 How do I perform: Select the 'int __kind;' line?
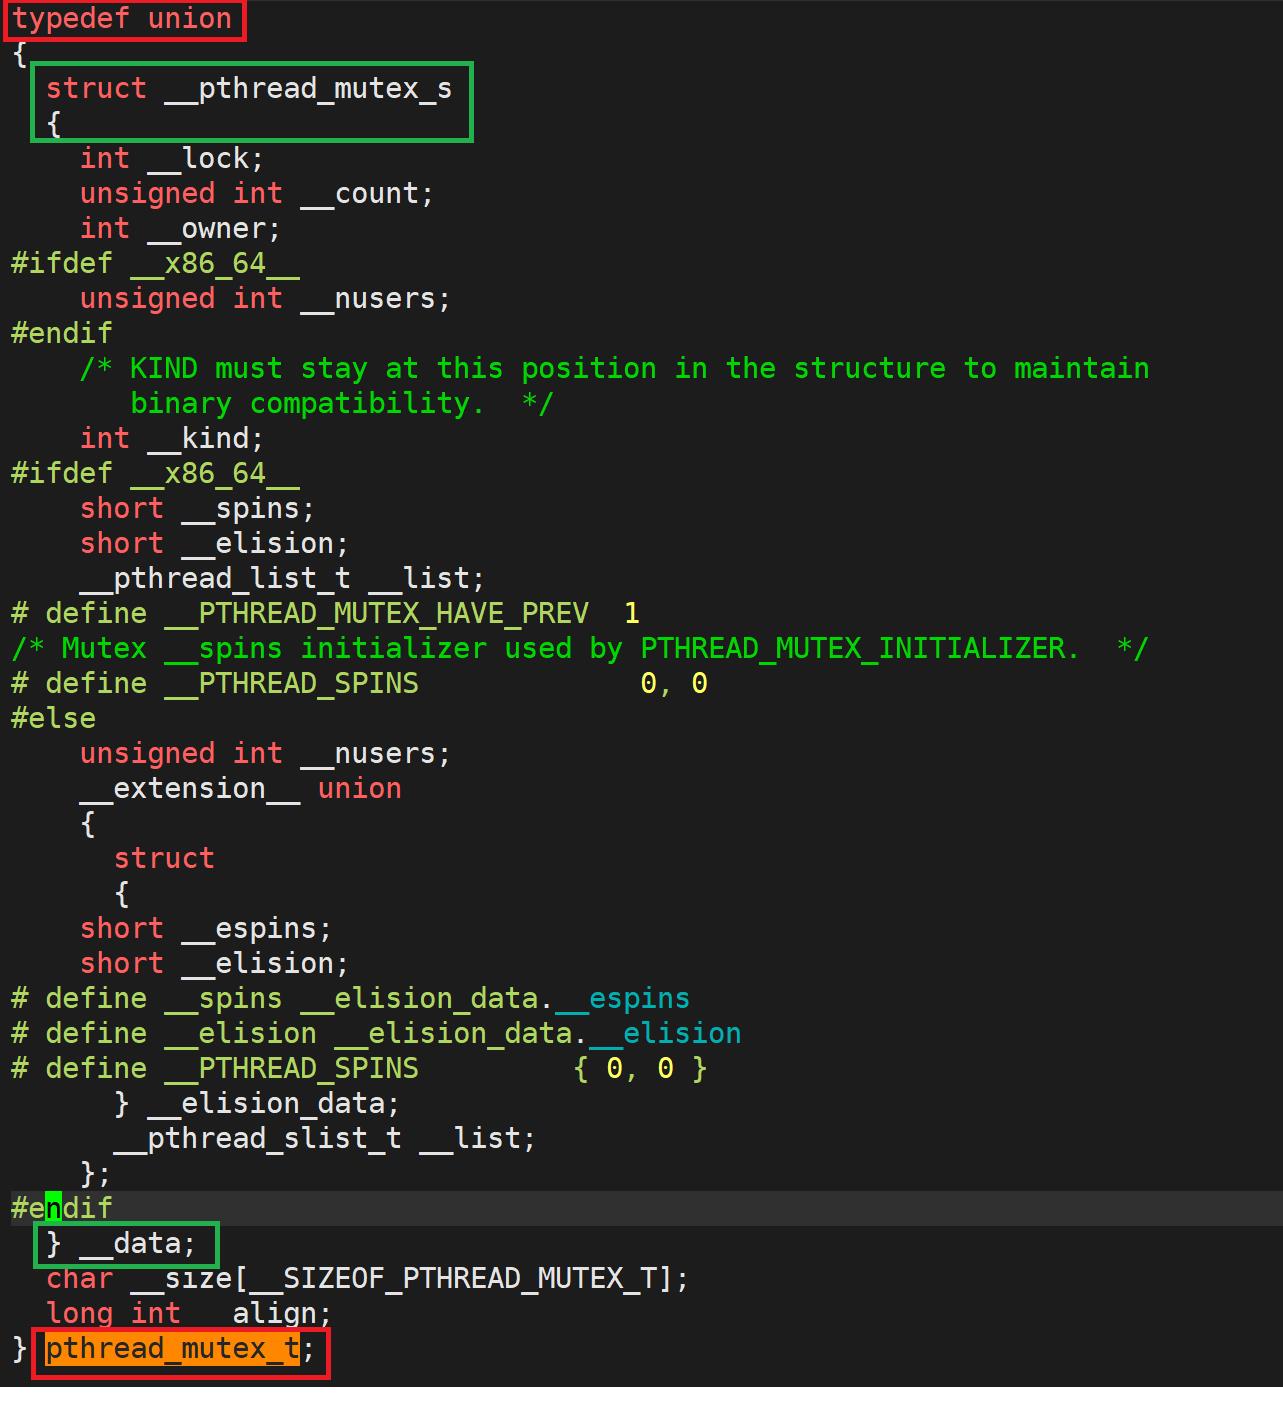[172, 439]
